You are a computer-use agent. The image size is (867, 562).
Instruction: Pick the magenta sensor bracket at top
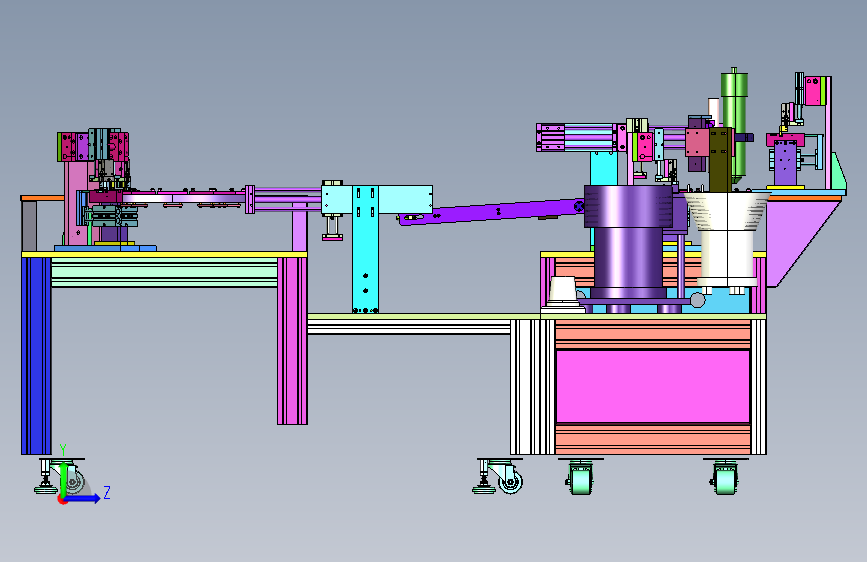pyautogui.click(x=815, y=91)
